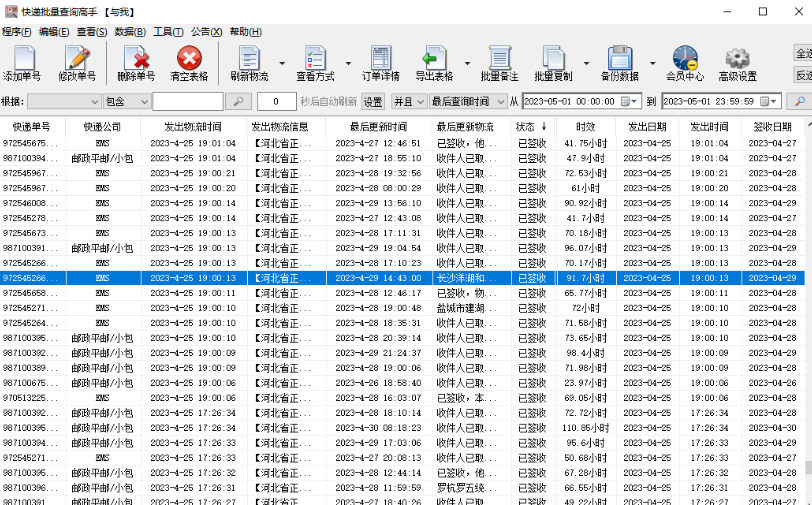
Task: Open the 数据(B) menu
Action: click(130, 32)
